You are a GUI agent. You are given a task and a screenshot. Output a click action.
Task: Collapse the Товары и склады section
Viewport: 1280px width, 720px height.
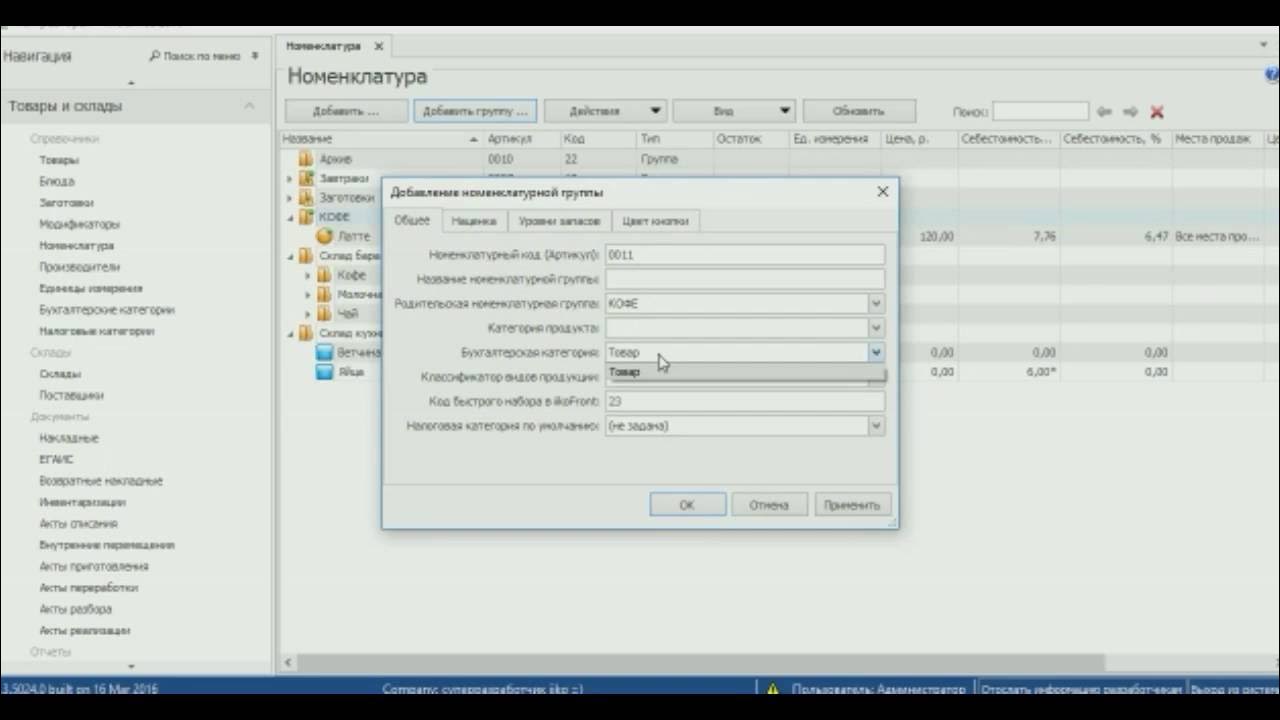point(249,106)
